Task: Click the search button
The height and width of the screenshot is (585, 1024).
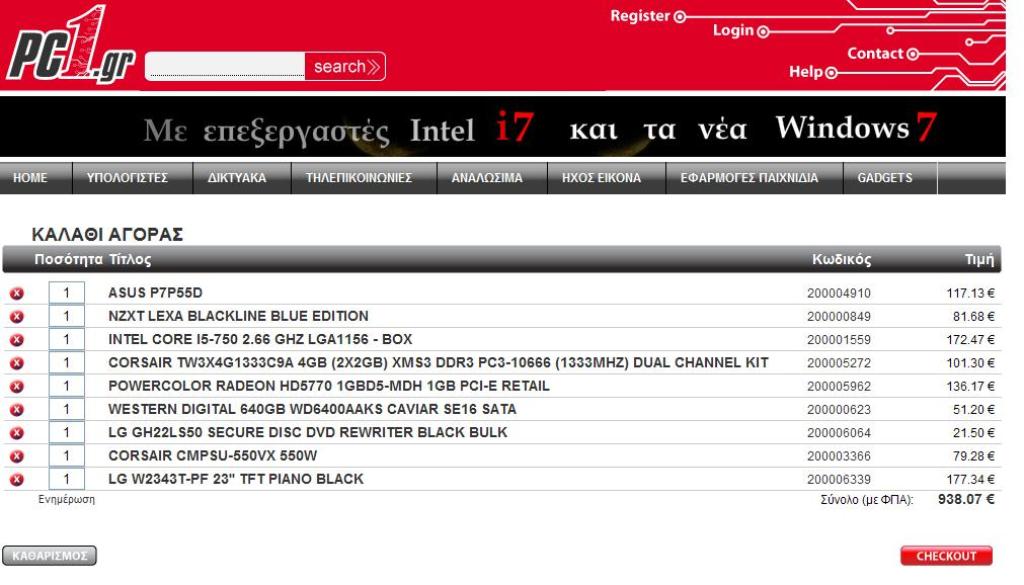Action: point(345,67)
